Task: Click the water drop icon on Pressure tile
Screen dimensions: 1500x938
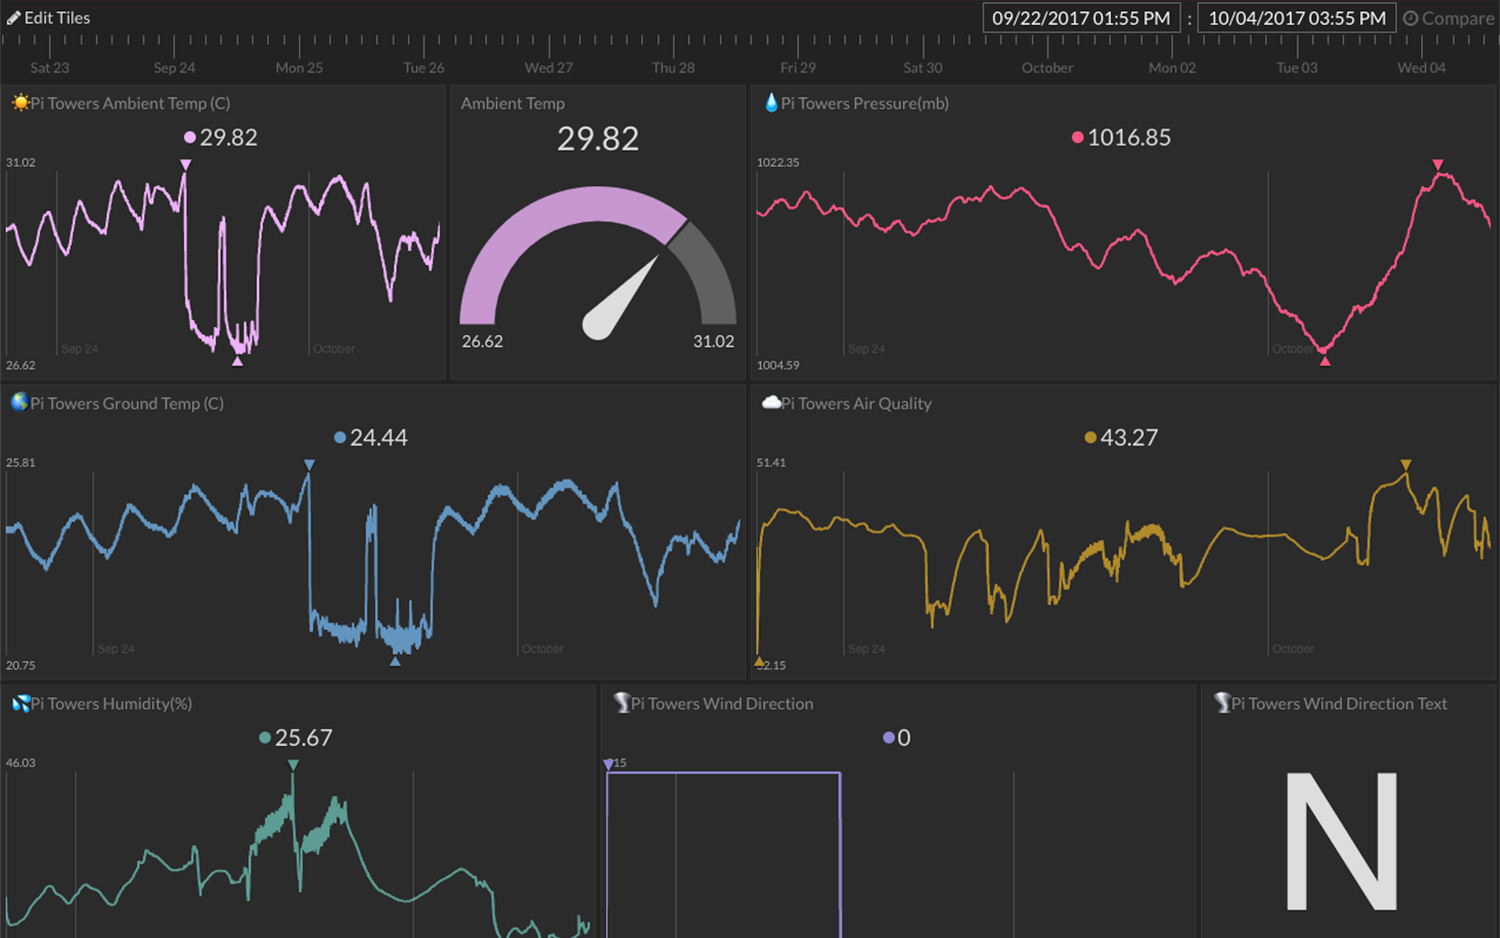Action: 771,103
